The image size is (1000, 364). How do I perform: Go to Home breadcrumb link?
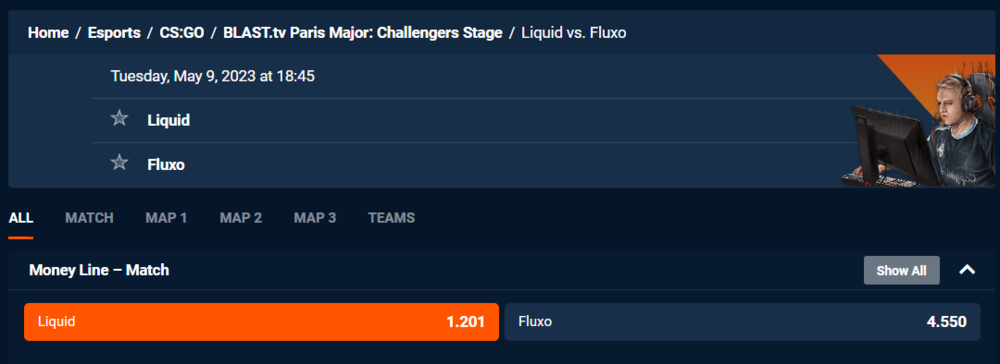click(x=48, y=33)
